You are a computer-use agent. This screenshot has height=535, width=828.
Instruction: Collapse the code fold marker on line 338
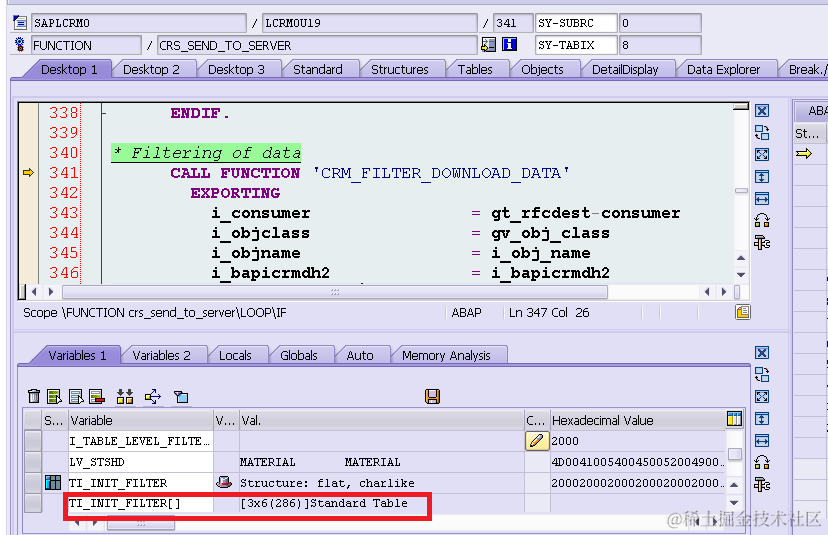tap(104, 113)
